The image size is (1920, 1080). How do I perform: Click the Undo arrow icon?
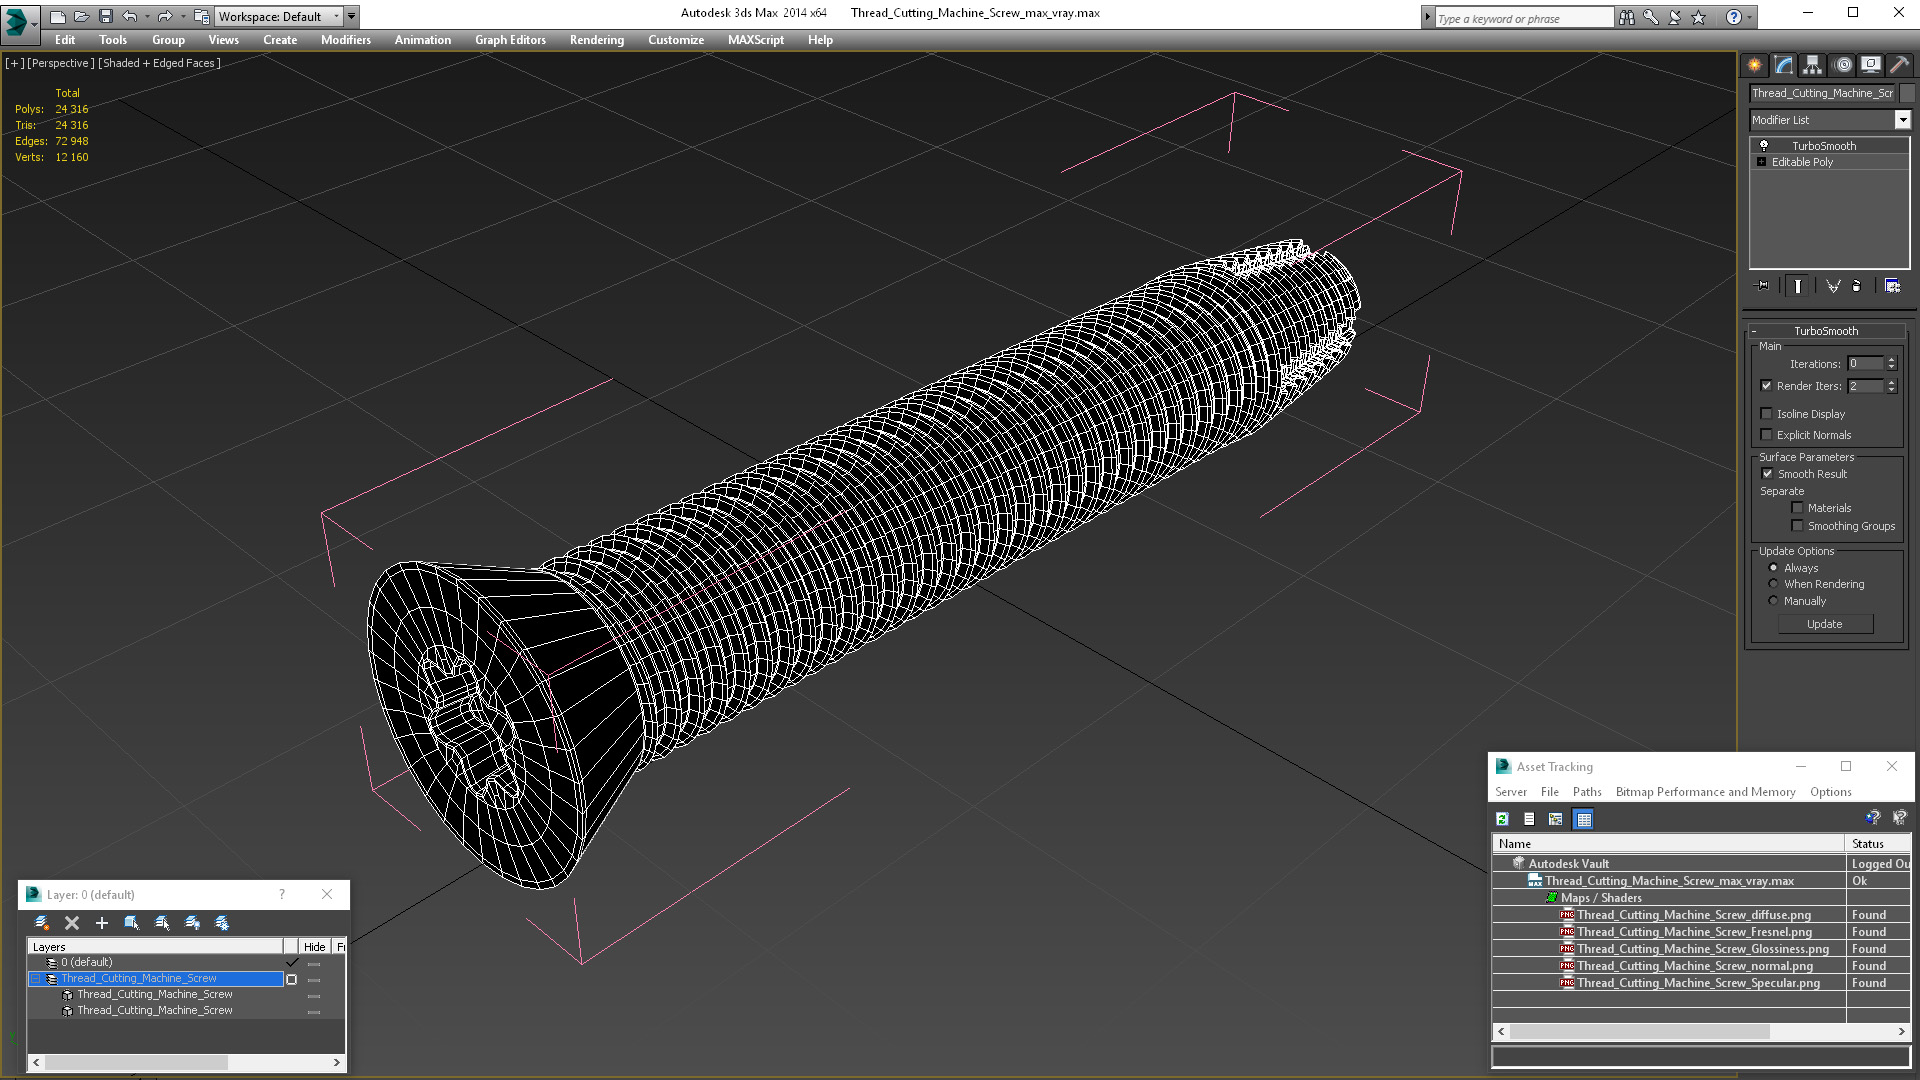[130, 16]
